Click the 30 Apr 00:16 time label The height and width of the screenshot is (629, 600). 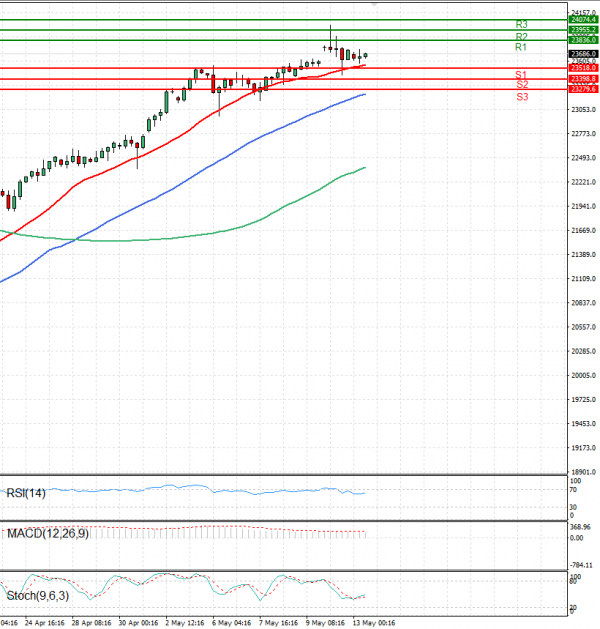tap(138, 623)
